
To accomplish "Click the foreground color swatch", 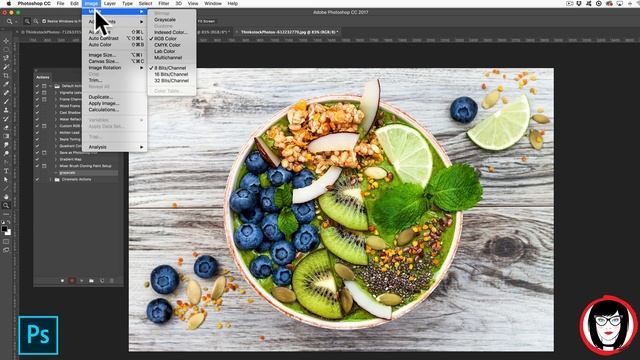I will (4, 229).
